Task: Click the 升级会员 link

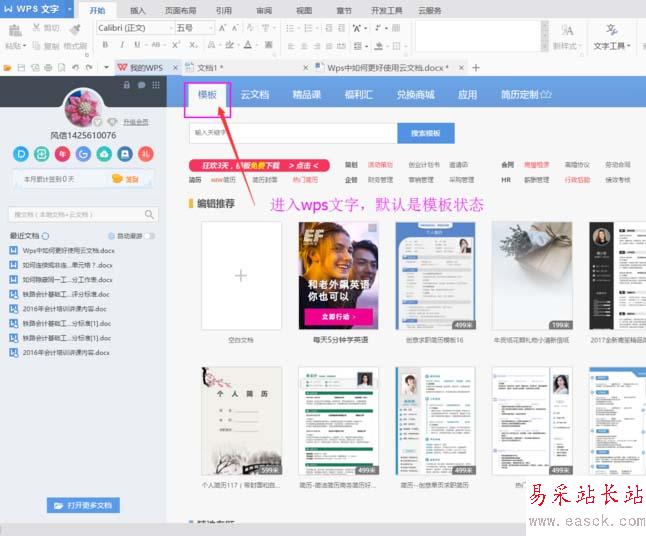Action: pos(136,122)
